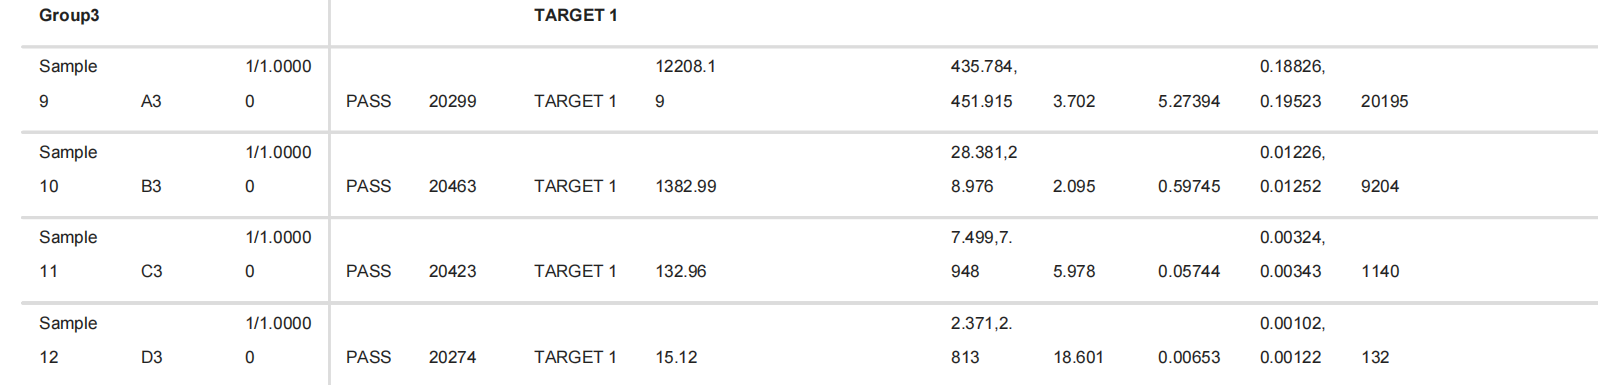Click the Sample 9 row label
Screen dimensions: 1598x385
click(x=68, y=84)
